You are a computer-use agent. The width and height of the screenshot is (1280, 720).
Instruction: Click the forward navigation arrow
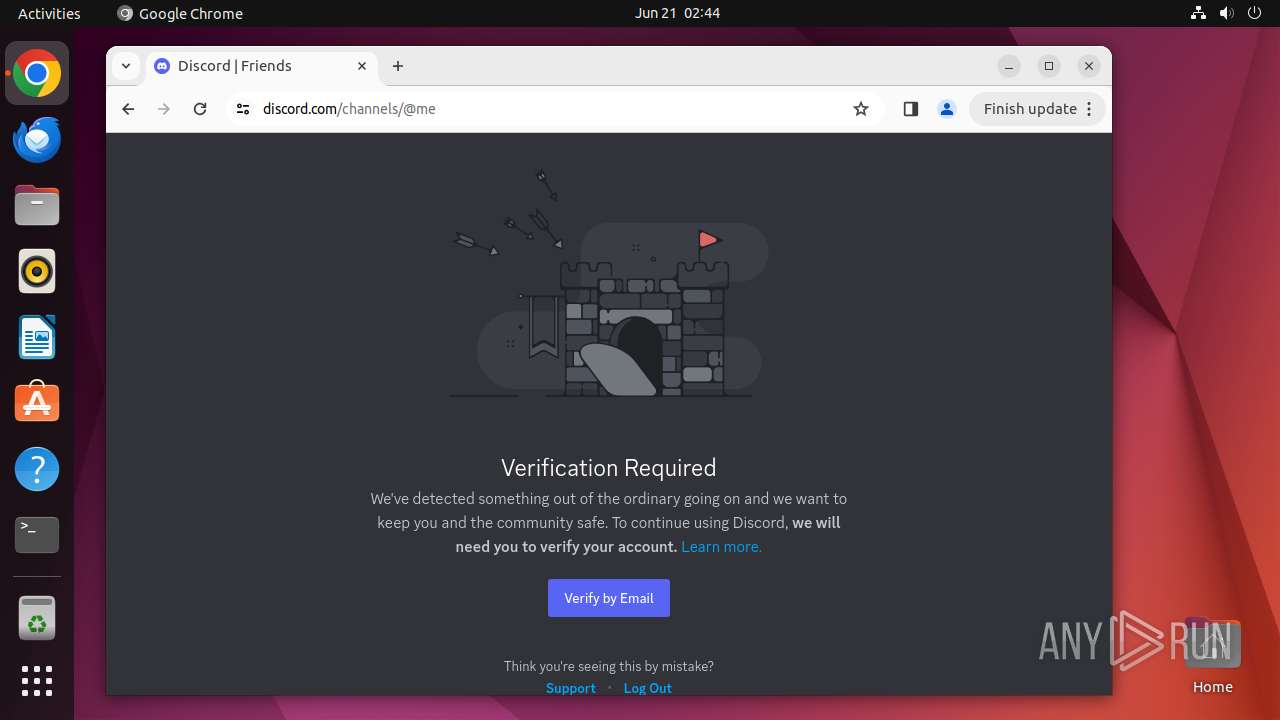pos(164,109)
